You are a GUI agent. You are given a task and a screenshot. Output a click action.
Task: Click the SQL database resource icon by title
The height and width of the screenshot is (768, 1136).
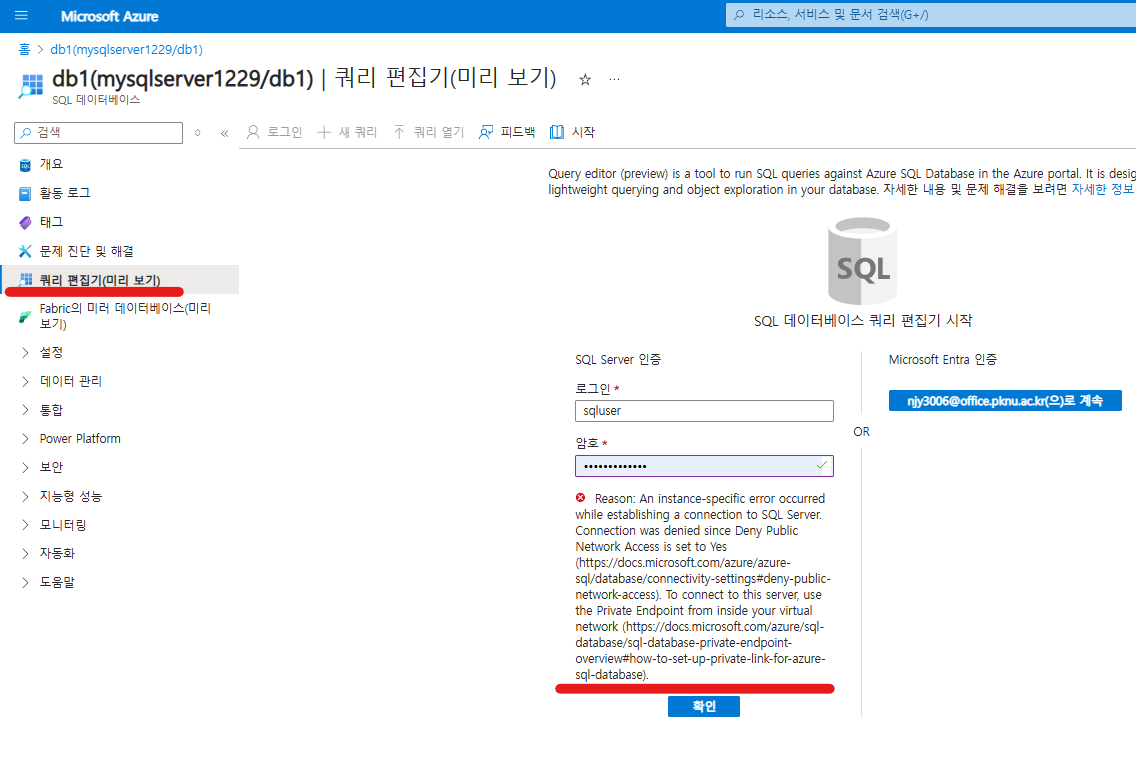[x=31, y=85]
